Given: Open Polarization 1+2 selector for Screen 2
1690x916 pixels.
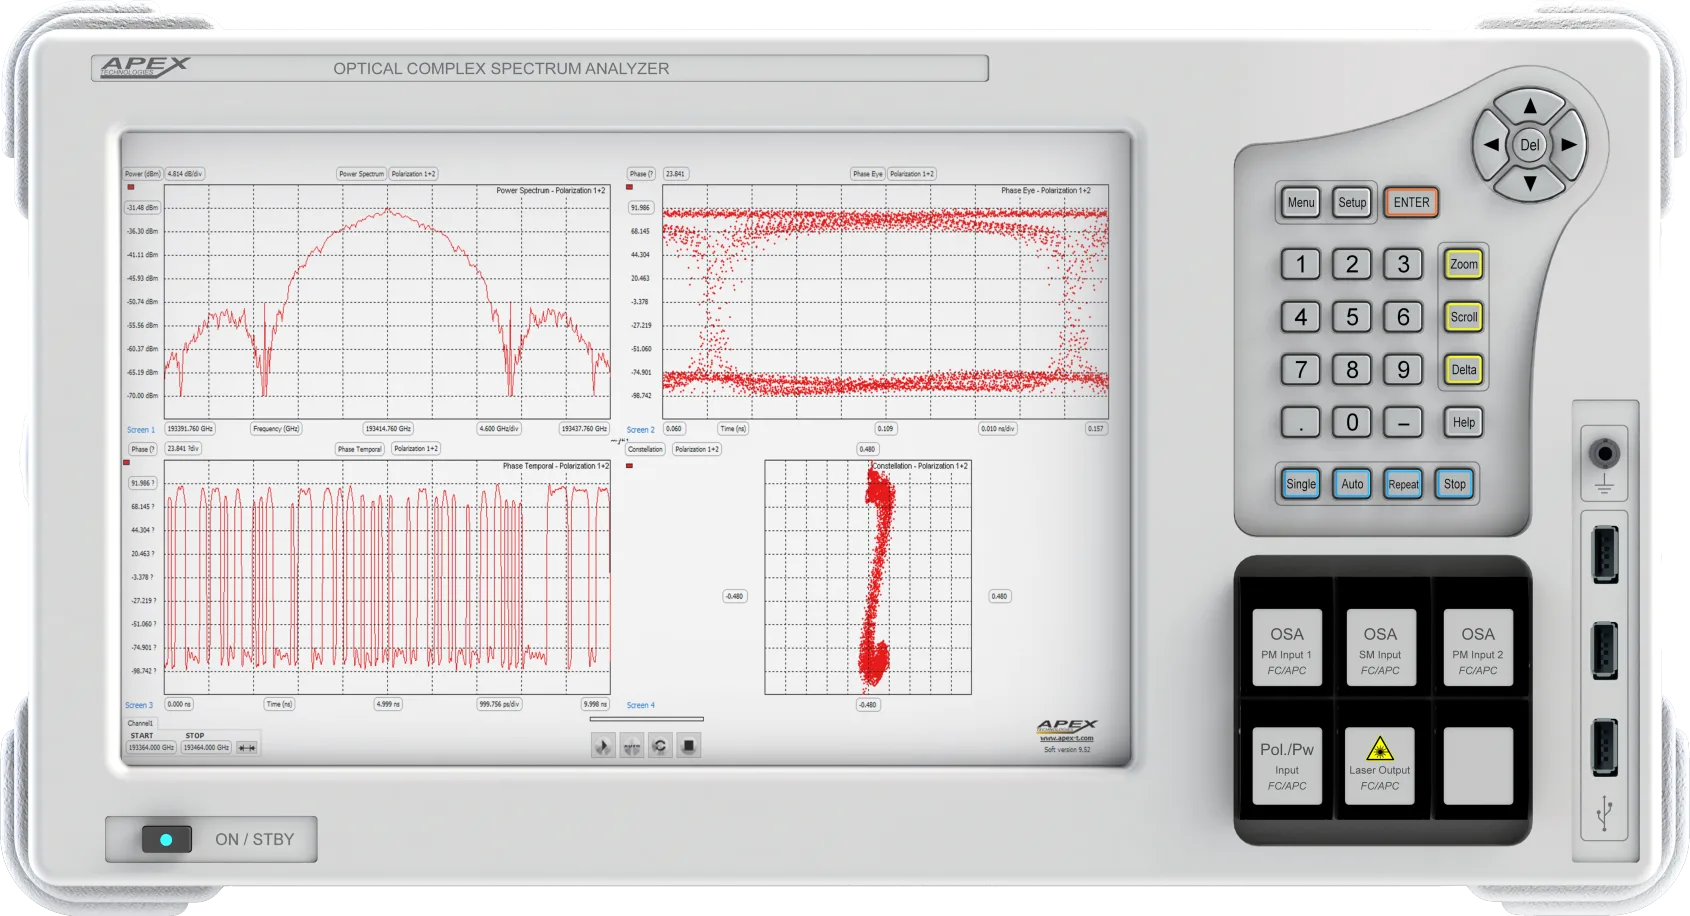Looking at the screenshot, I should [x=912, y=174].
